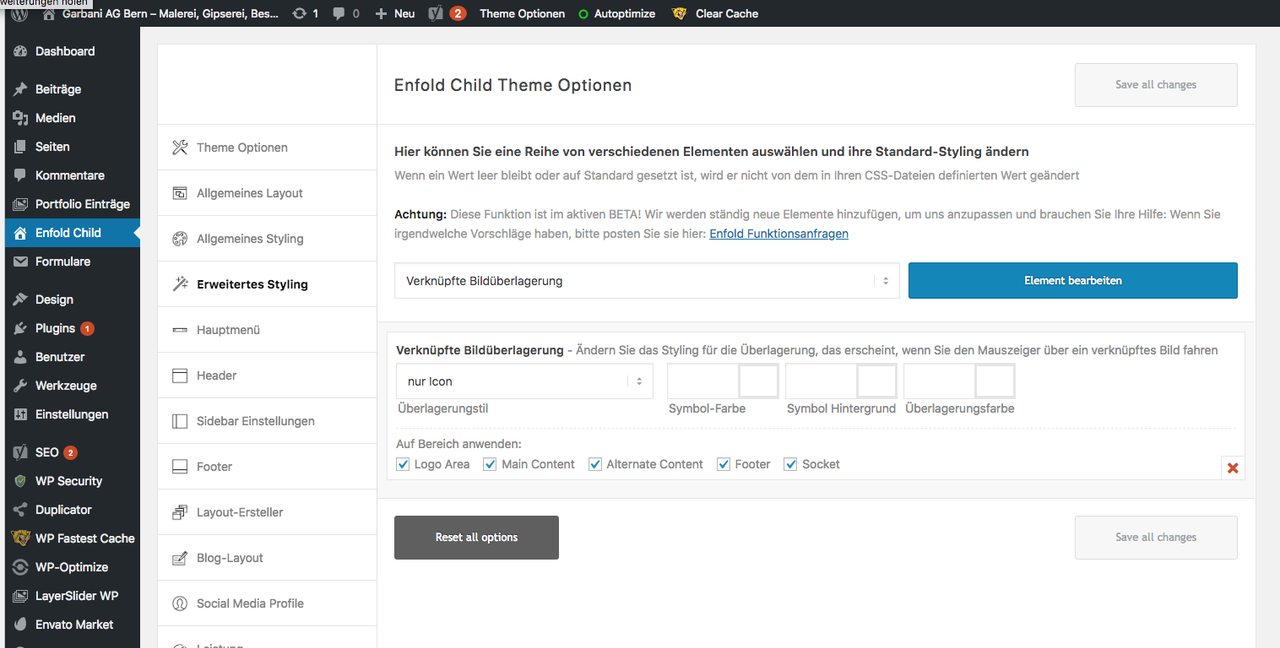Click the Medien media icon
1280x648 pixels.
pos(20,118)
